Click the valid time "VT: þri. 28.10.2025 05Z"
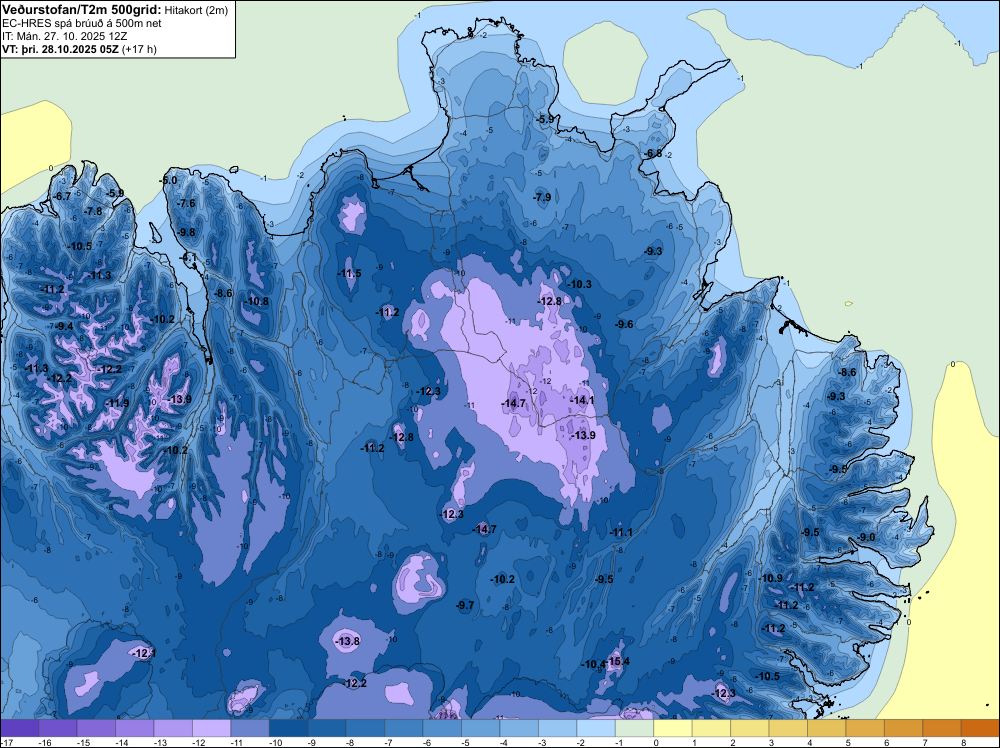Viewport: 1000px width, 748px height. [x=59, y=48]
